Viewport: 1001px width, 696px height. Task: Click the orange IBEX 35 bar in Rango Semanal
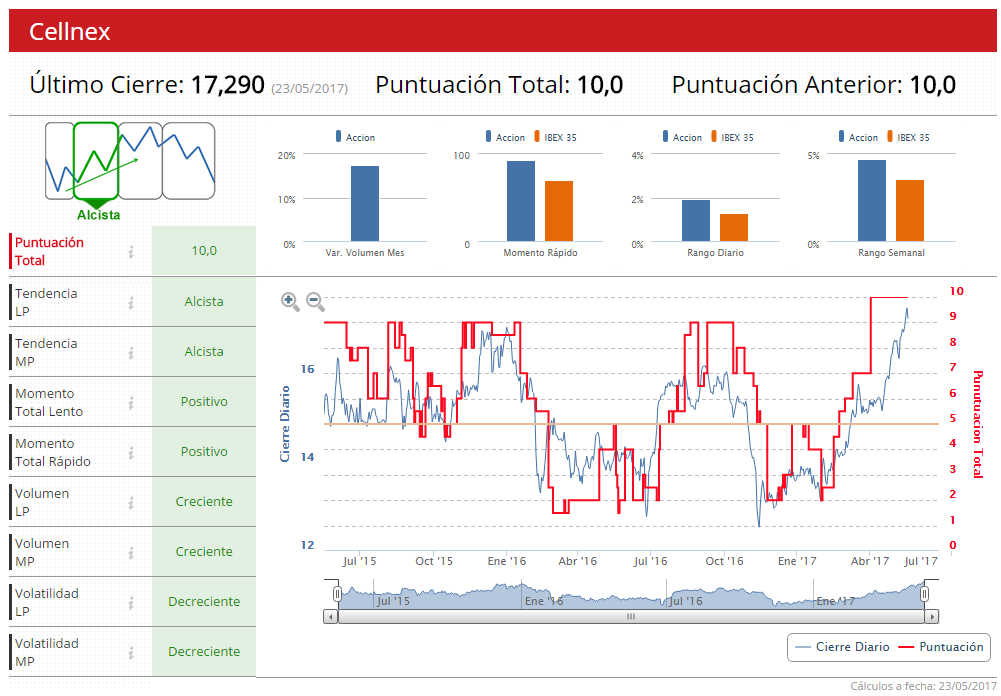click(910, 211)
